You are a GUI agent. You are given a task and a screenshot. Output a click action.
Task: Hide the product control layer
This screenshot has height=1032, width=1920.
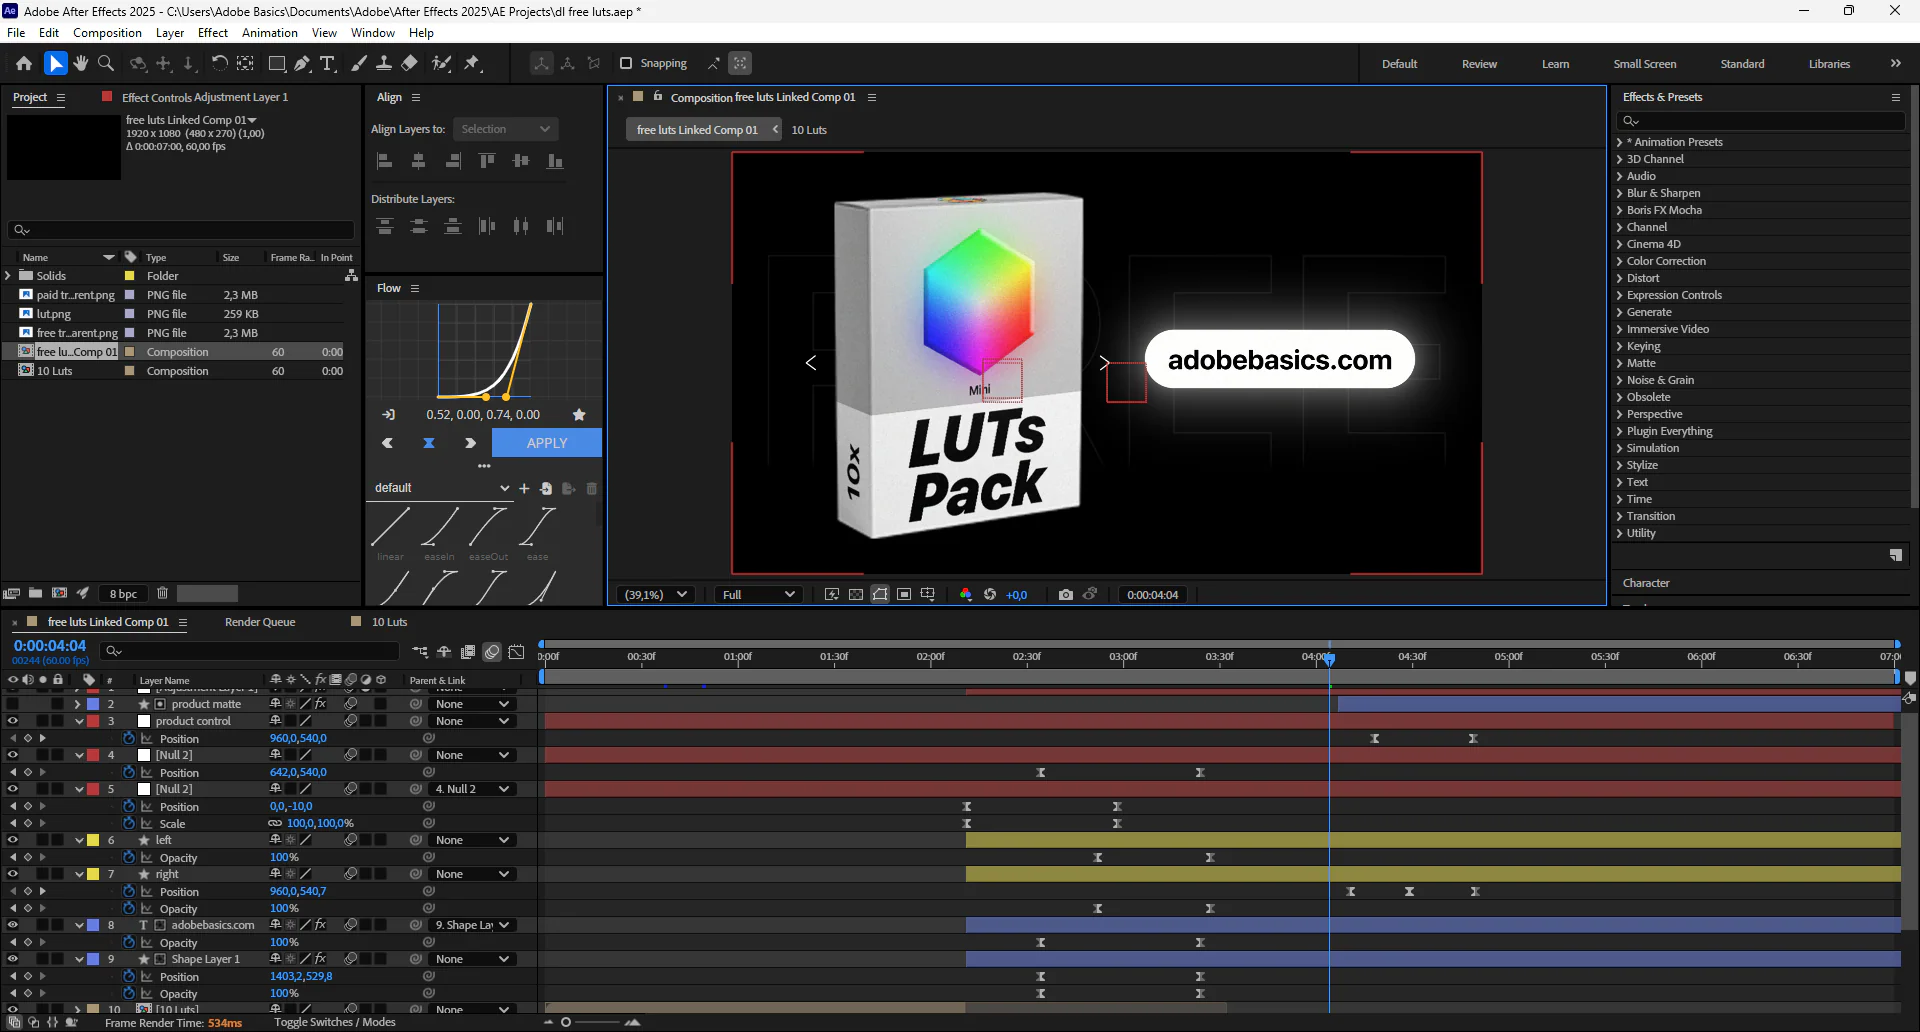[13, 721]
